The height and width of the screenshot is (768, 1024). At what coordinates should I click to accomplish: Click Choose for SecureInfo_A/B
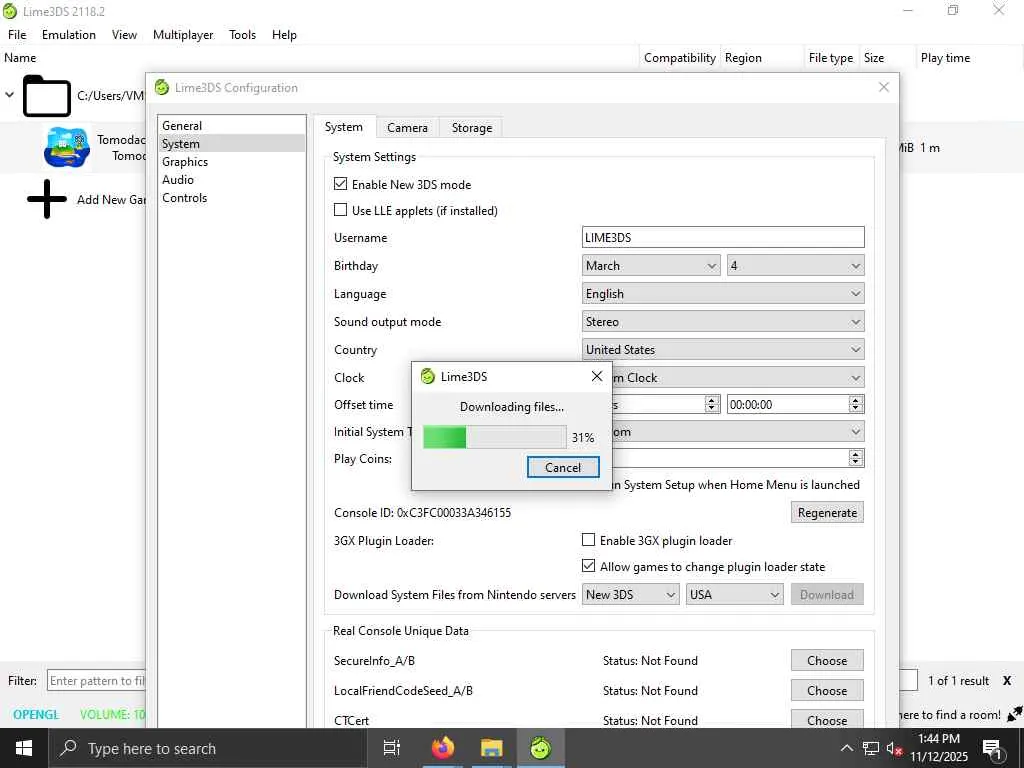[x=827, y=660]
